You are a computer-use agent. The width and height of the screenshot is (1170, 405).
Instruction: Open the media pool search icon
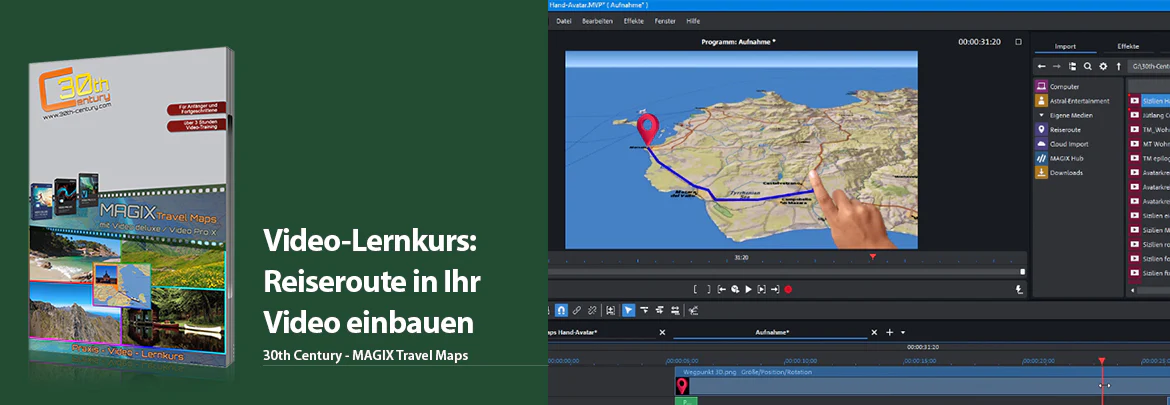(1087, 66)
